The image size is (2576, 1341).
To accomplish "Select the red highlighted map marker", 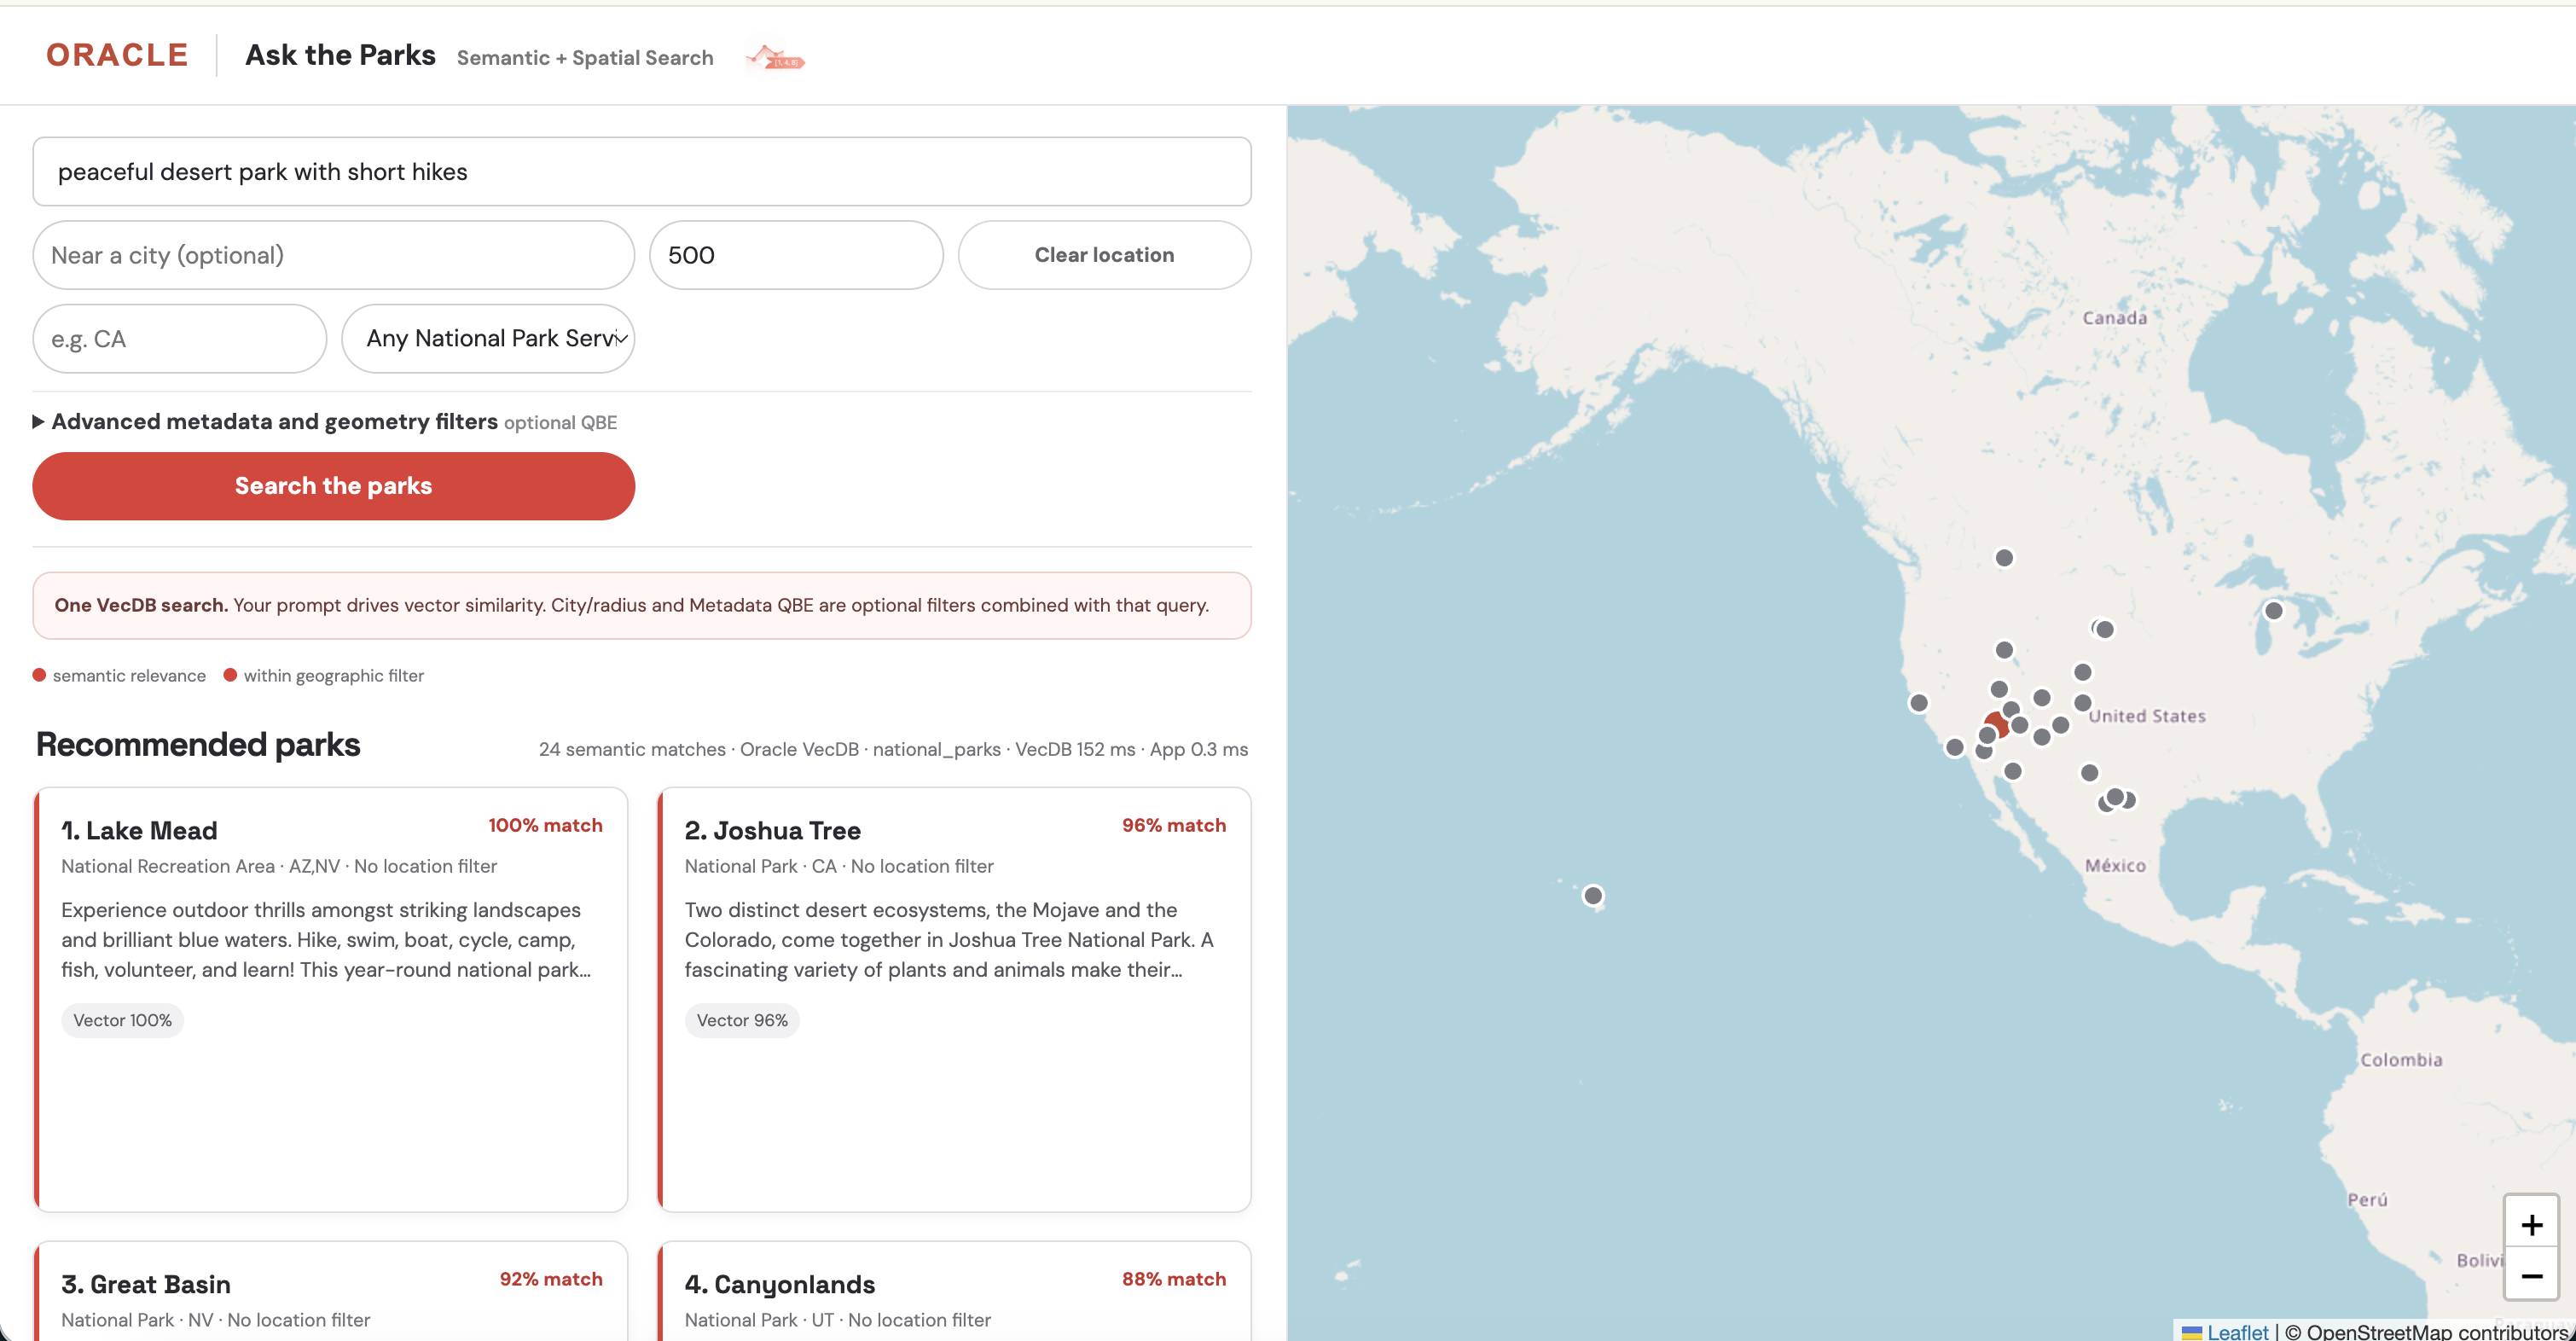I will click(x=1997, y=723).
